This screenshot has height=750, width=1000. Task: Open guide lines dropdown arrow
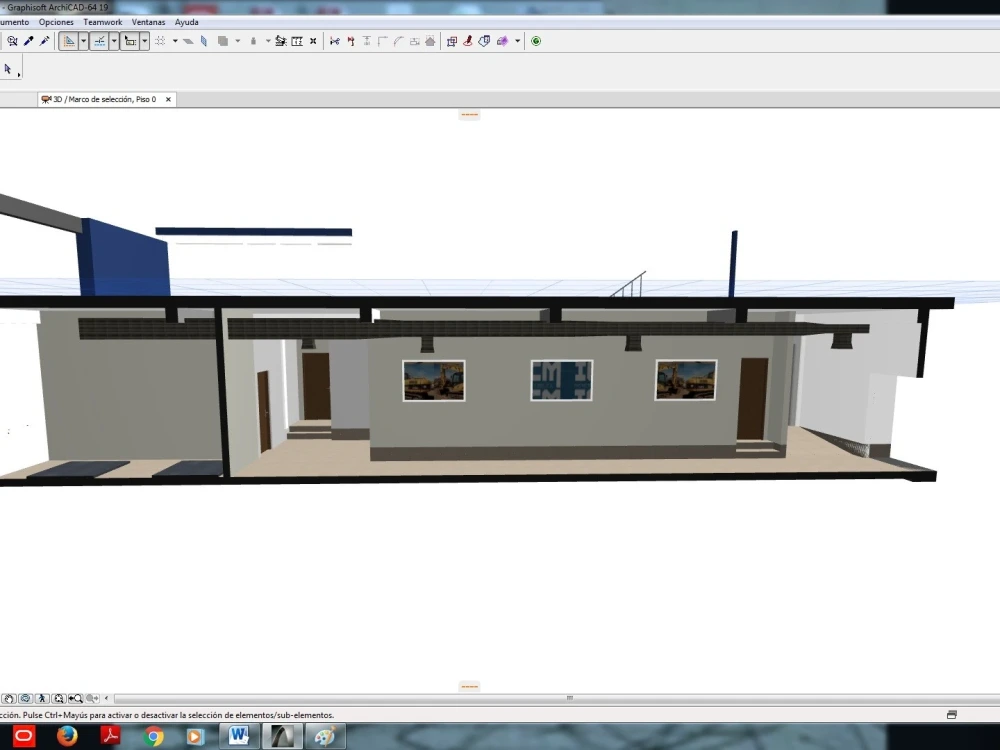click(83, 41)
